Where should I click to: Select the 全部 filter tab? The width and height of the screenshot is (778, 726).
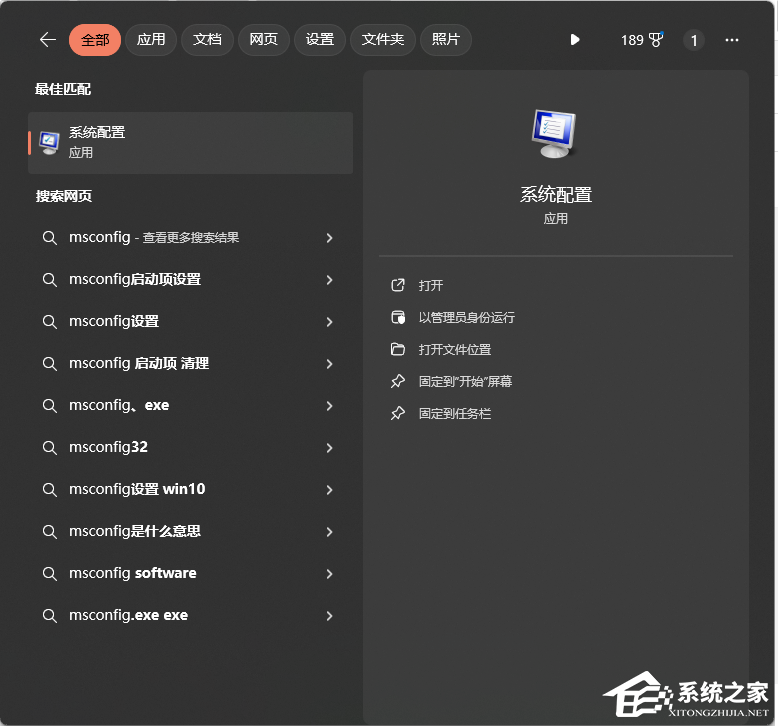(x=95, y=40)
